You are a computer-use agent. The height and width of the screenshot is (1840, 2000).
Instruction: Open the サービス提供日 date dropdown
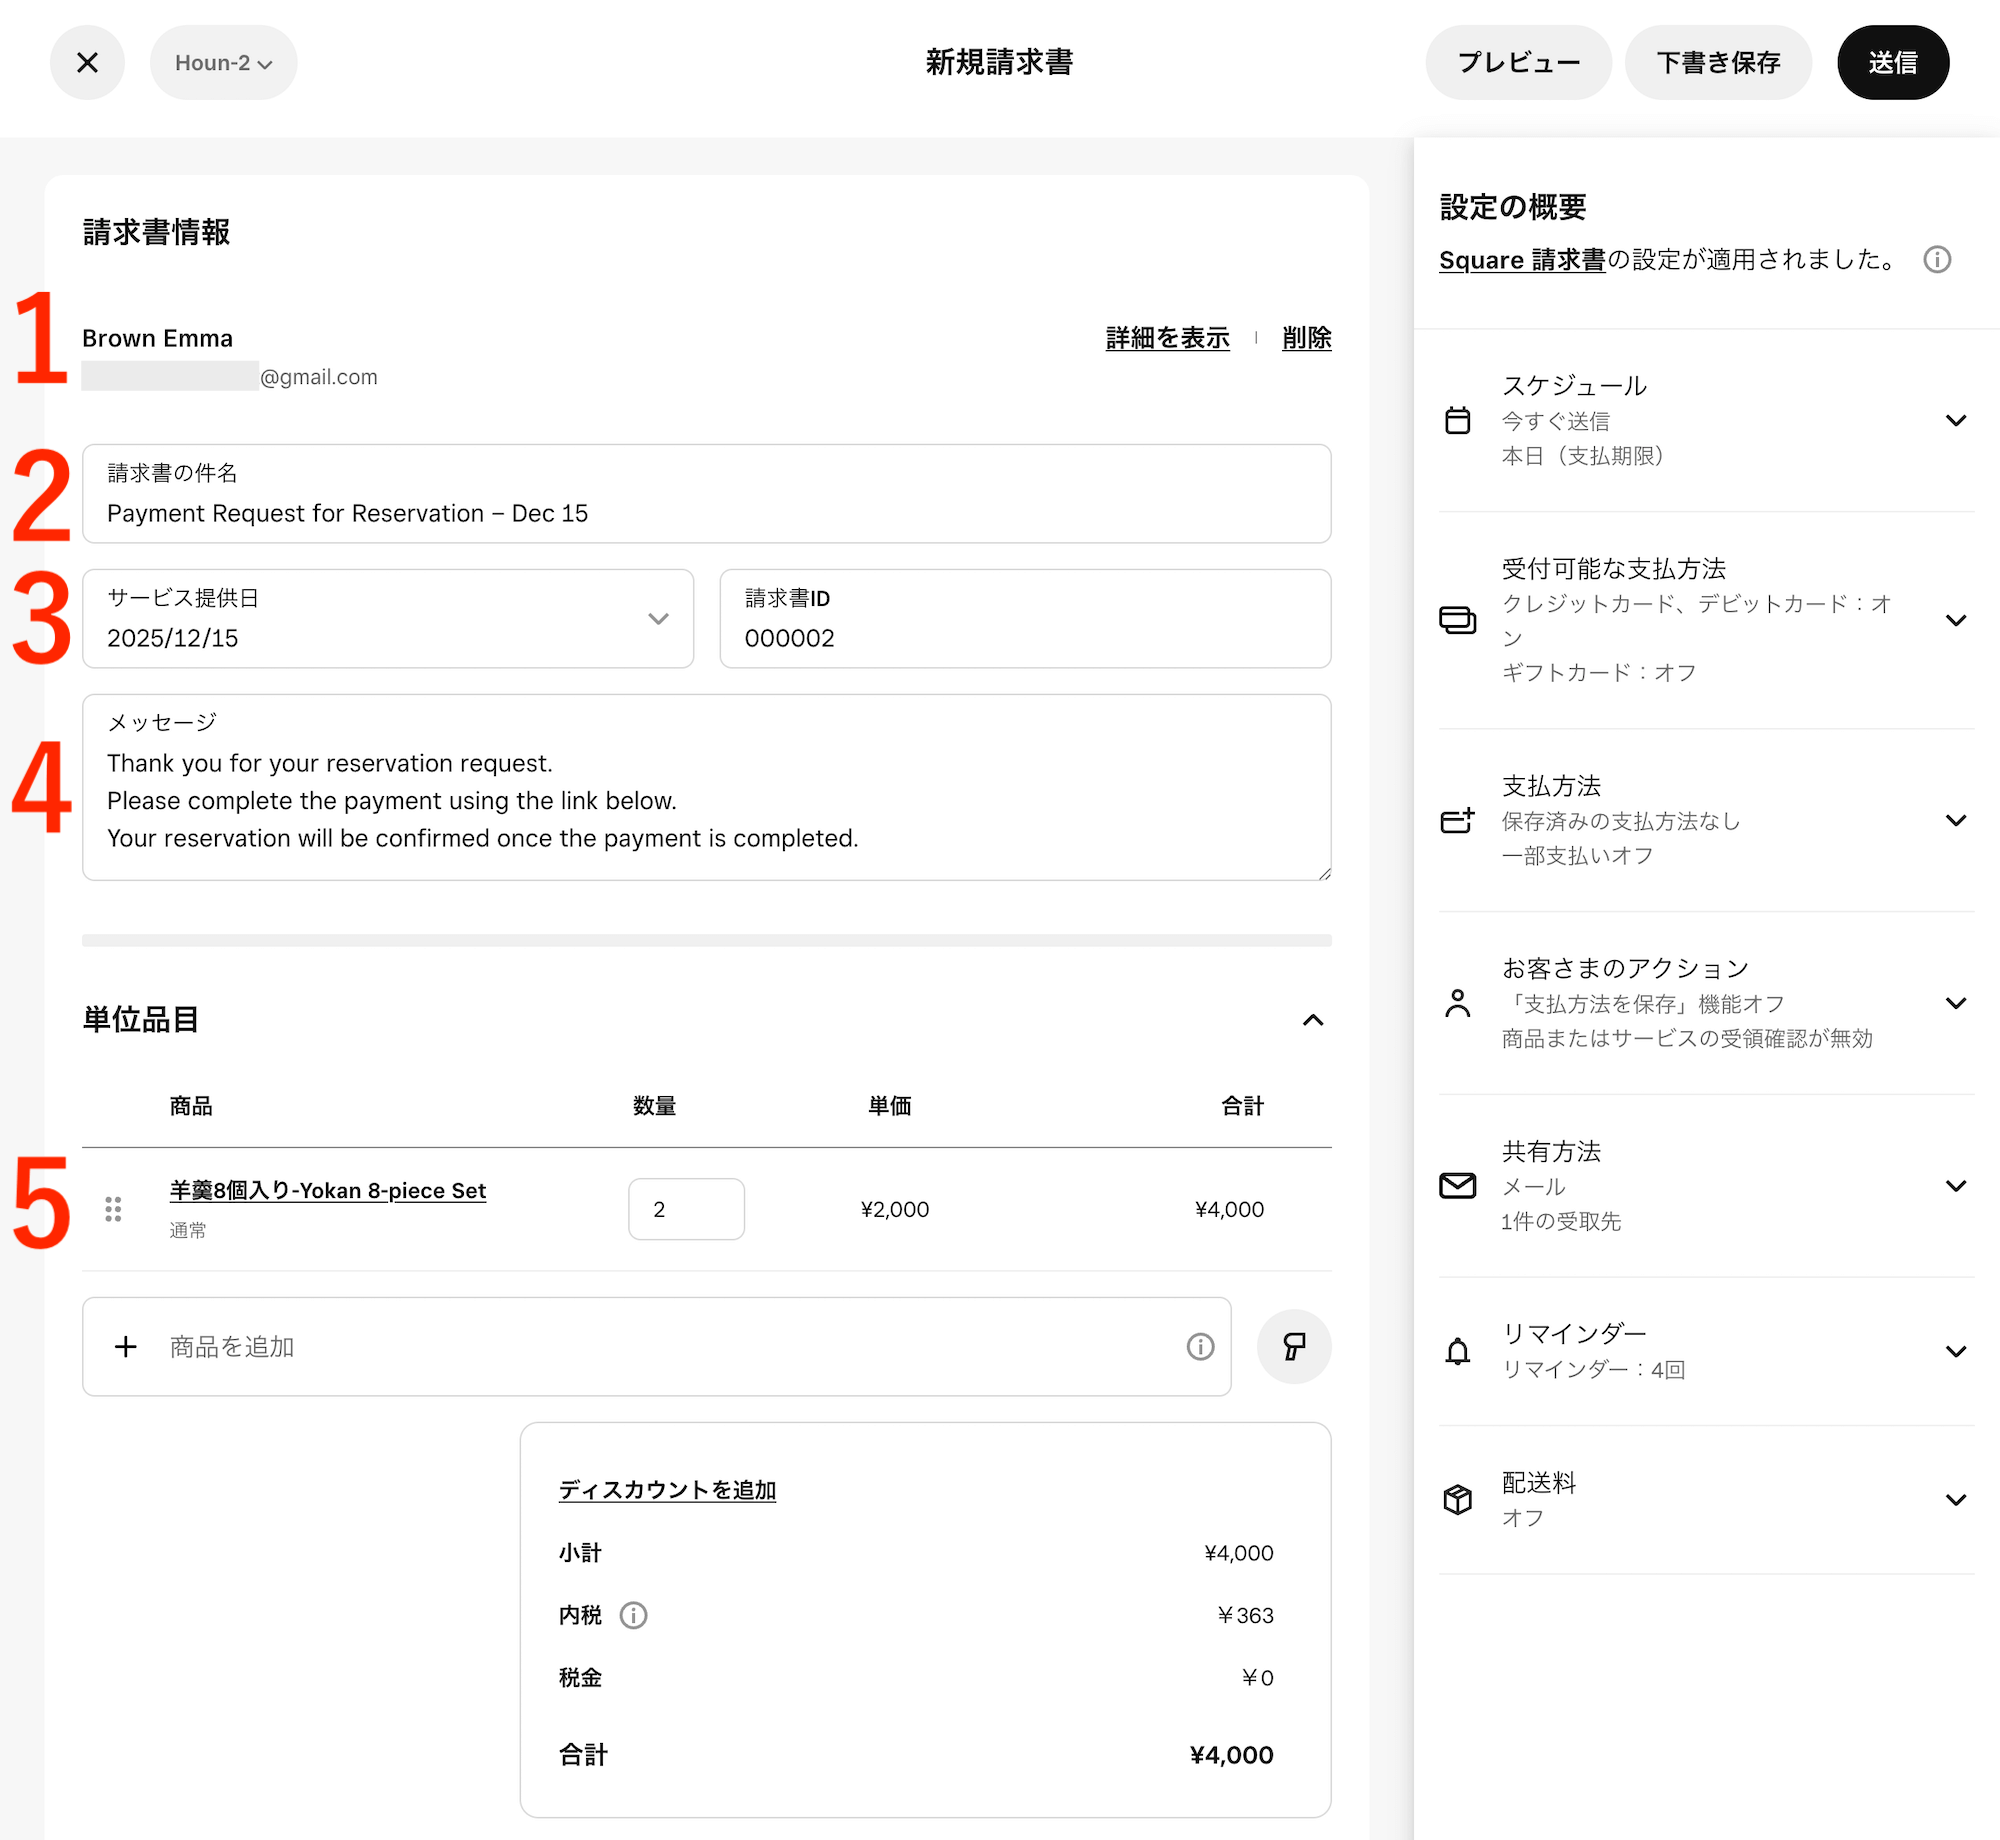tap(658, 619)
